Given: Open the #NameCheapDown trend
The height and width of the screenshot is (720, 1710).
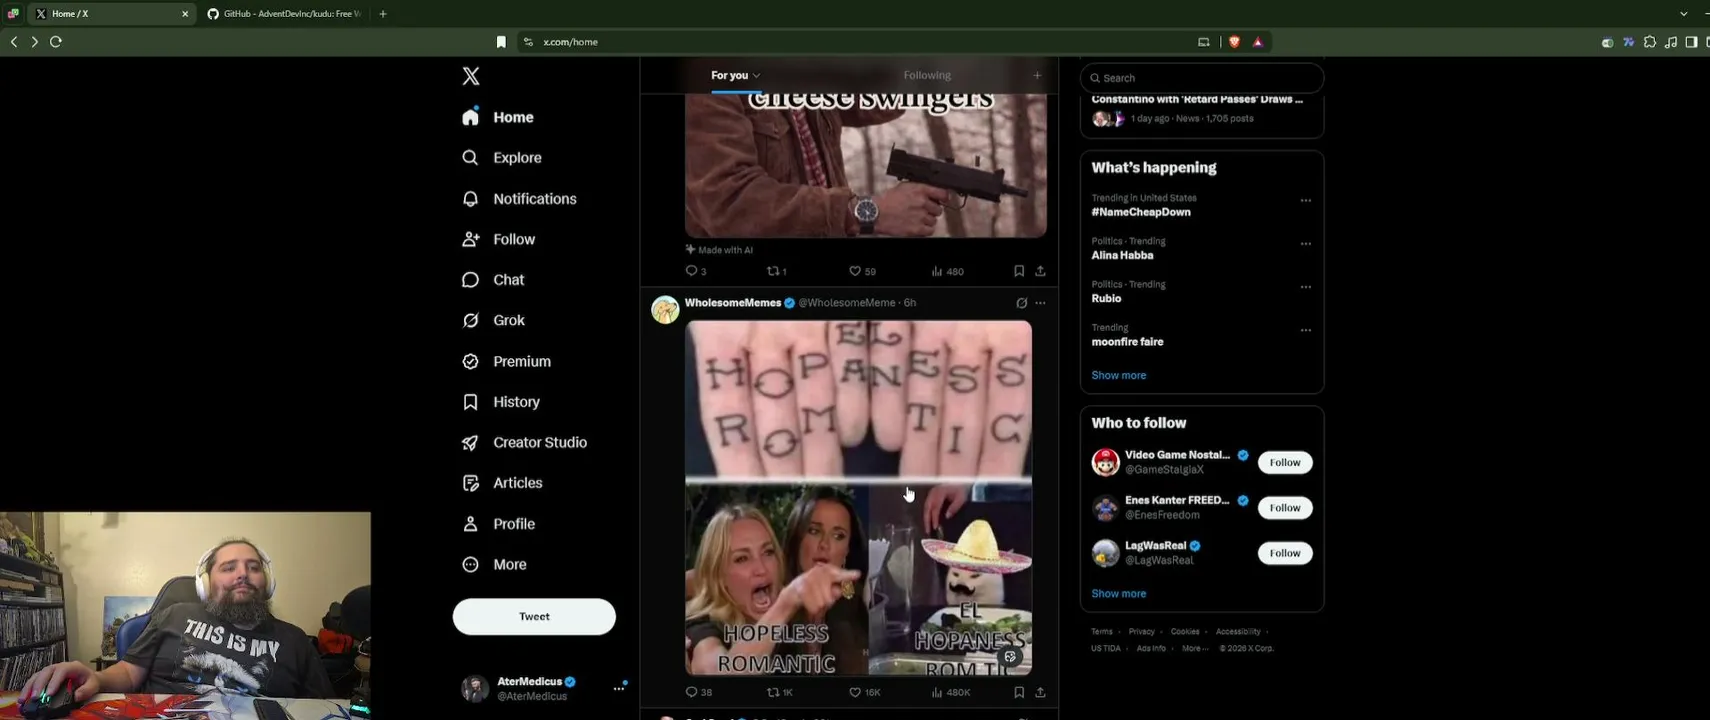Looking at the screenshot, I should (x=1141, y=212).
